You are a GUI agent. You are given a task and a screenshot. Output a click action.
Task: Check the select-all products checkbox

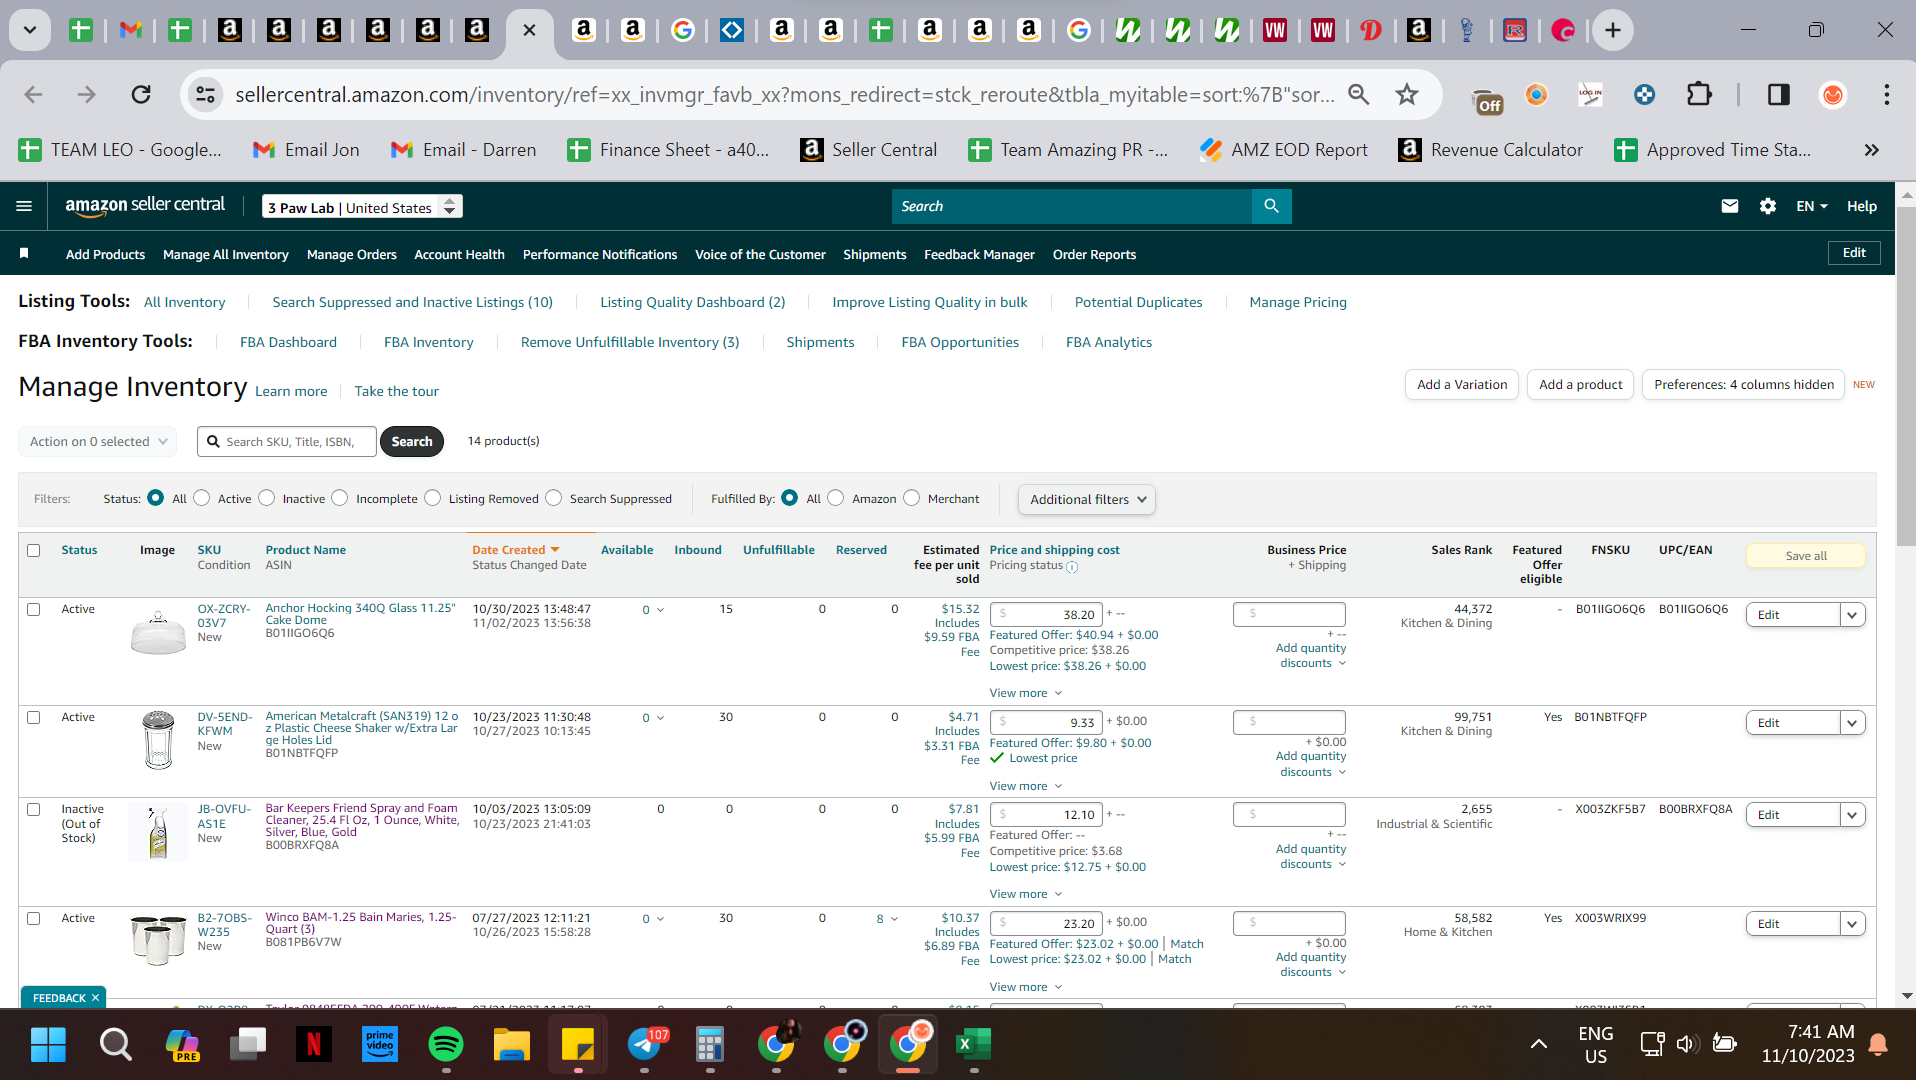click(x=34, y=550)
